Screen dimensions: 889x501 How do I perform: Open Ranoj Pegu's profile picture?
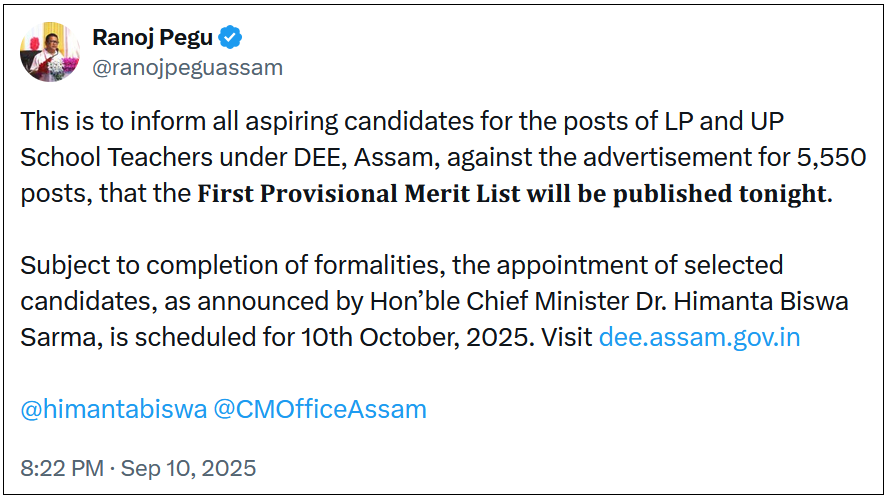(50, 52)
